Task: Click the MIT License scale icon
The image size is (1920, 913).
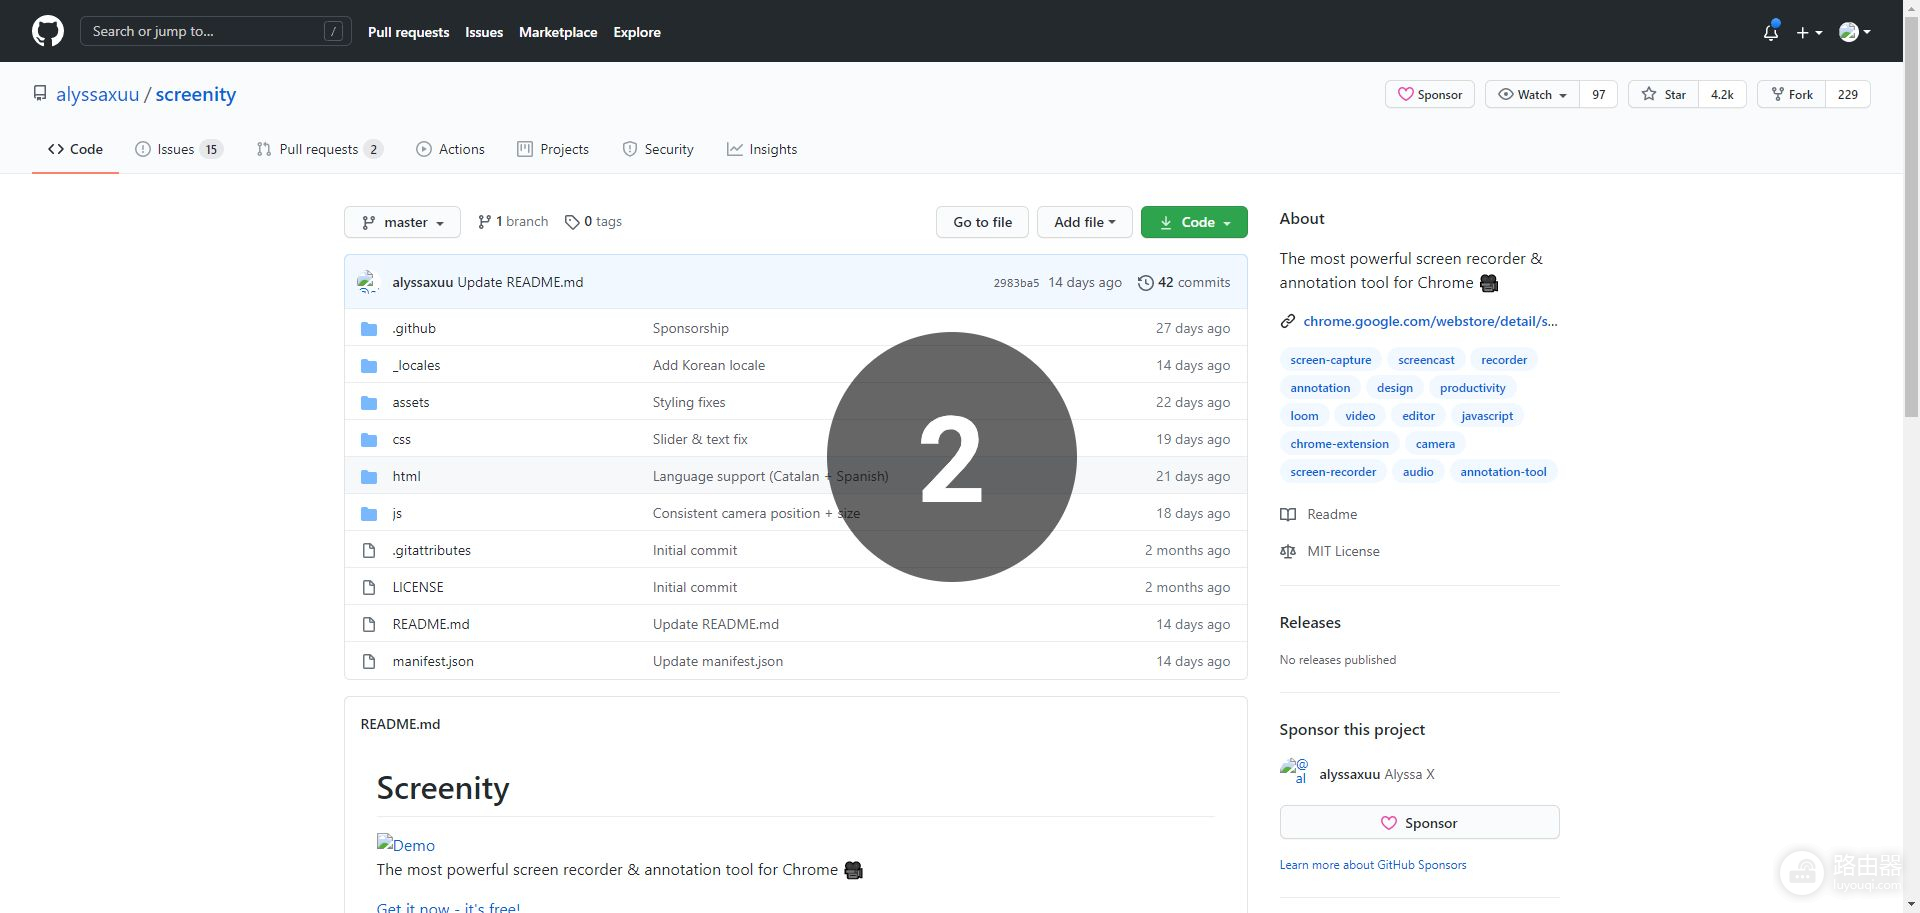Action: [x=1288, y=552]
